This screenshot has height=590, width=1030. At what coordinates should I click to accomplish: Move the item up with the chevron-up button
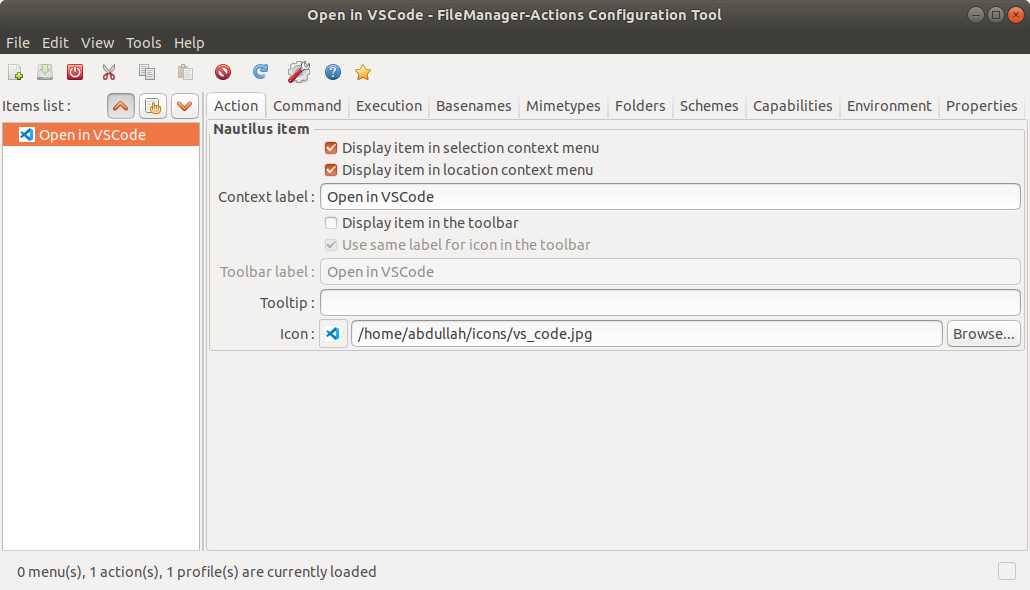(120, 106)
